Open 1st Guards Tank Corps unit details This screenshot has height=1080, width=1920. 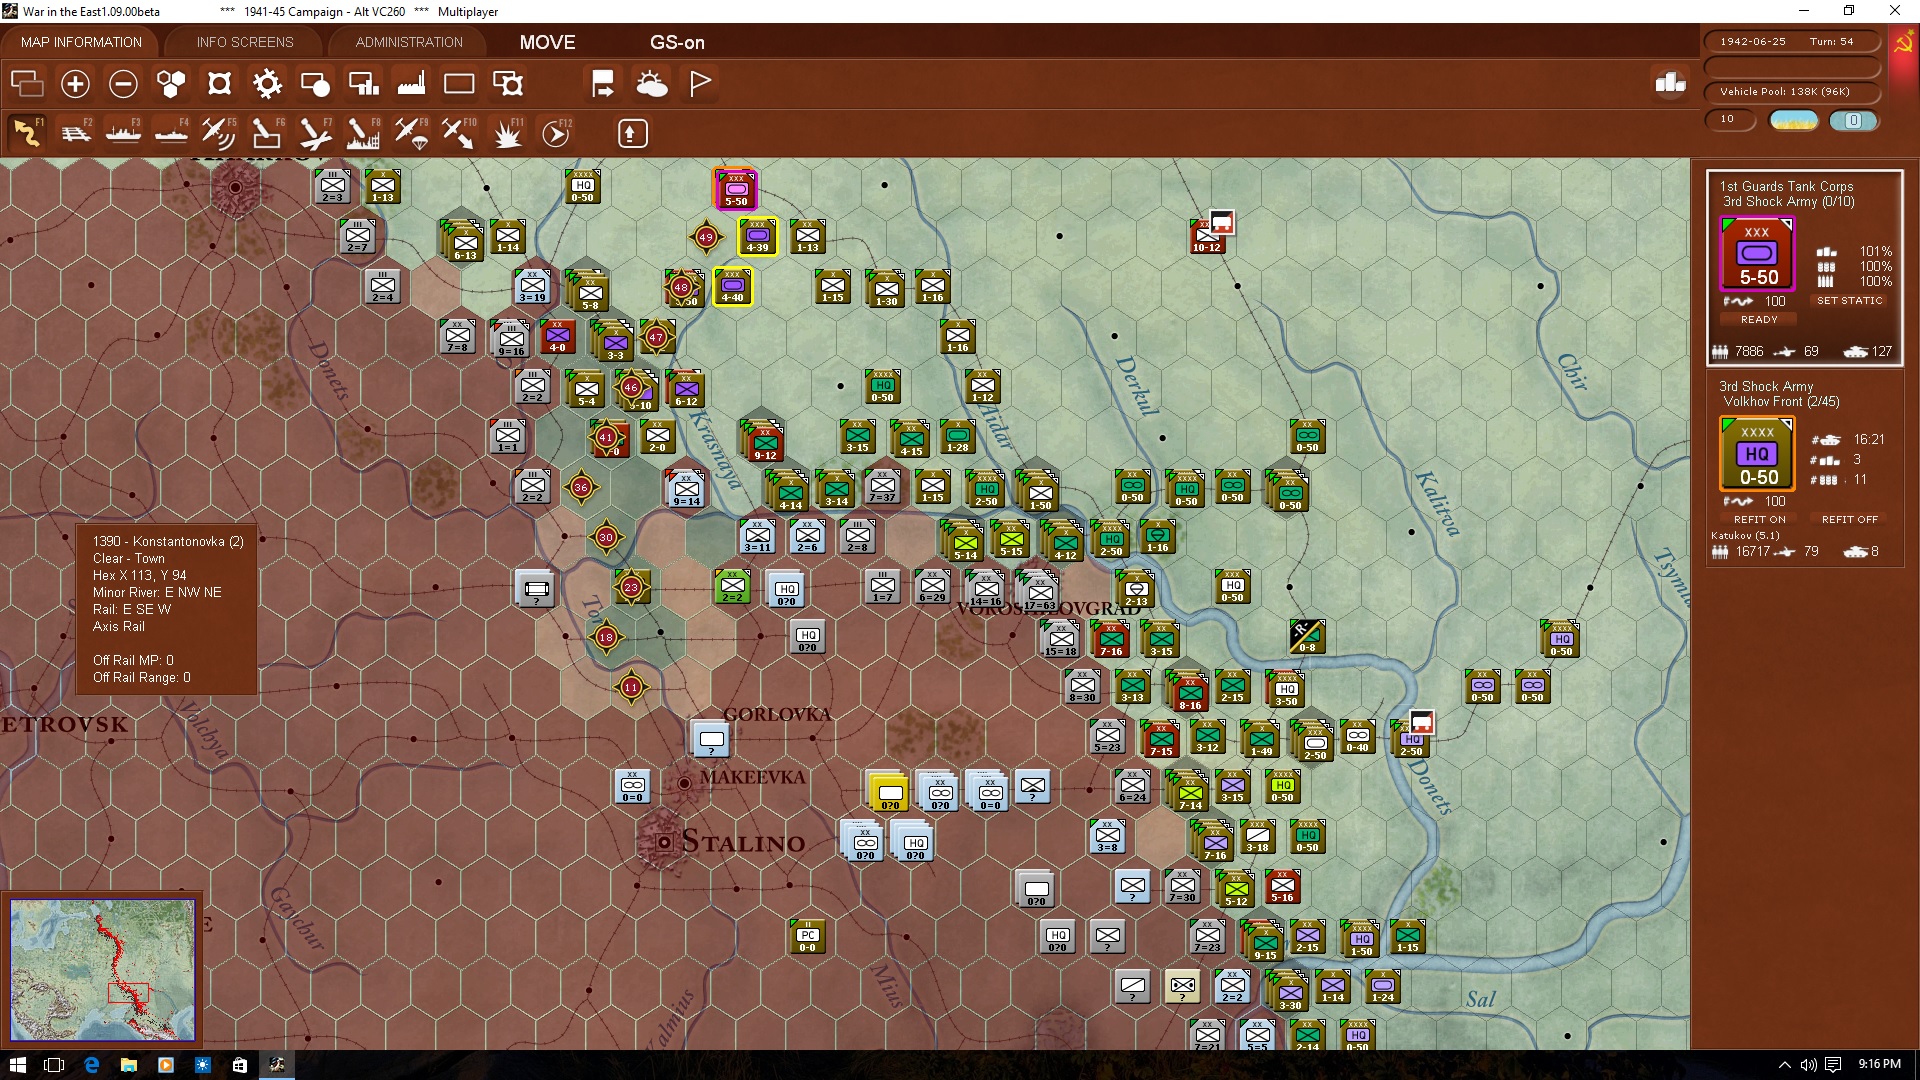(x=1786, y=186)
